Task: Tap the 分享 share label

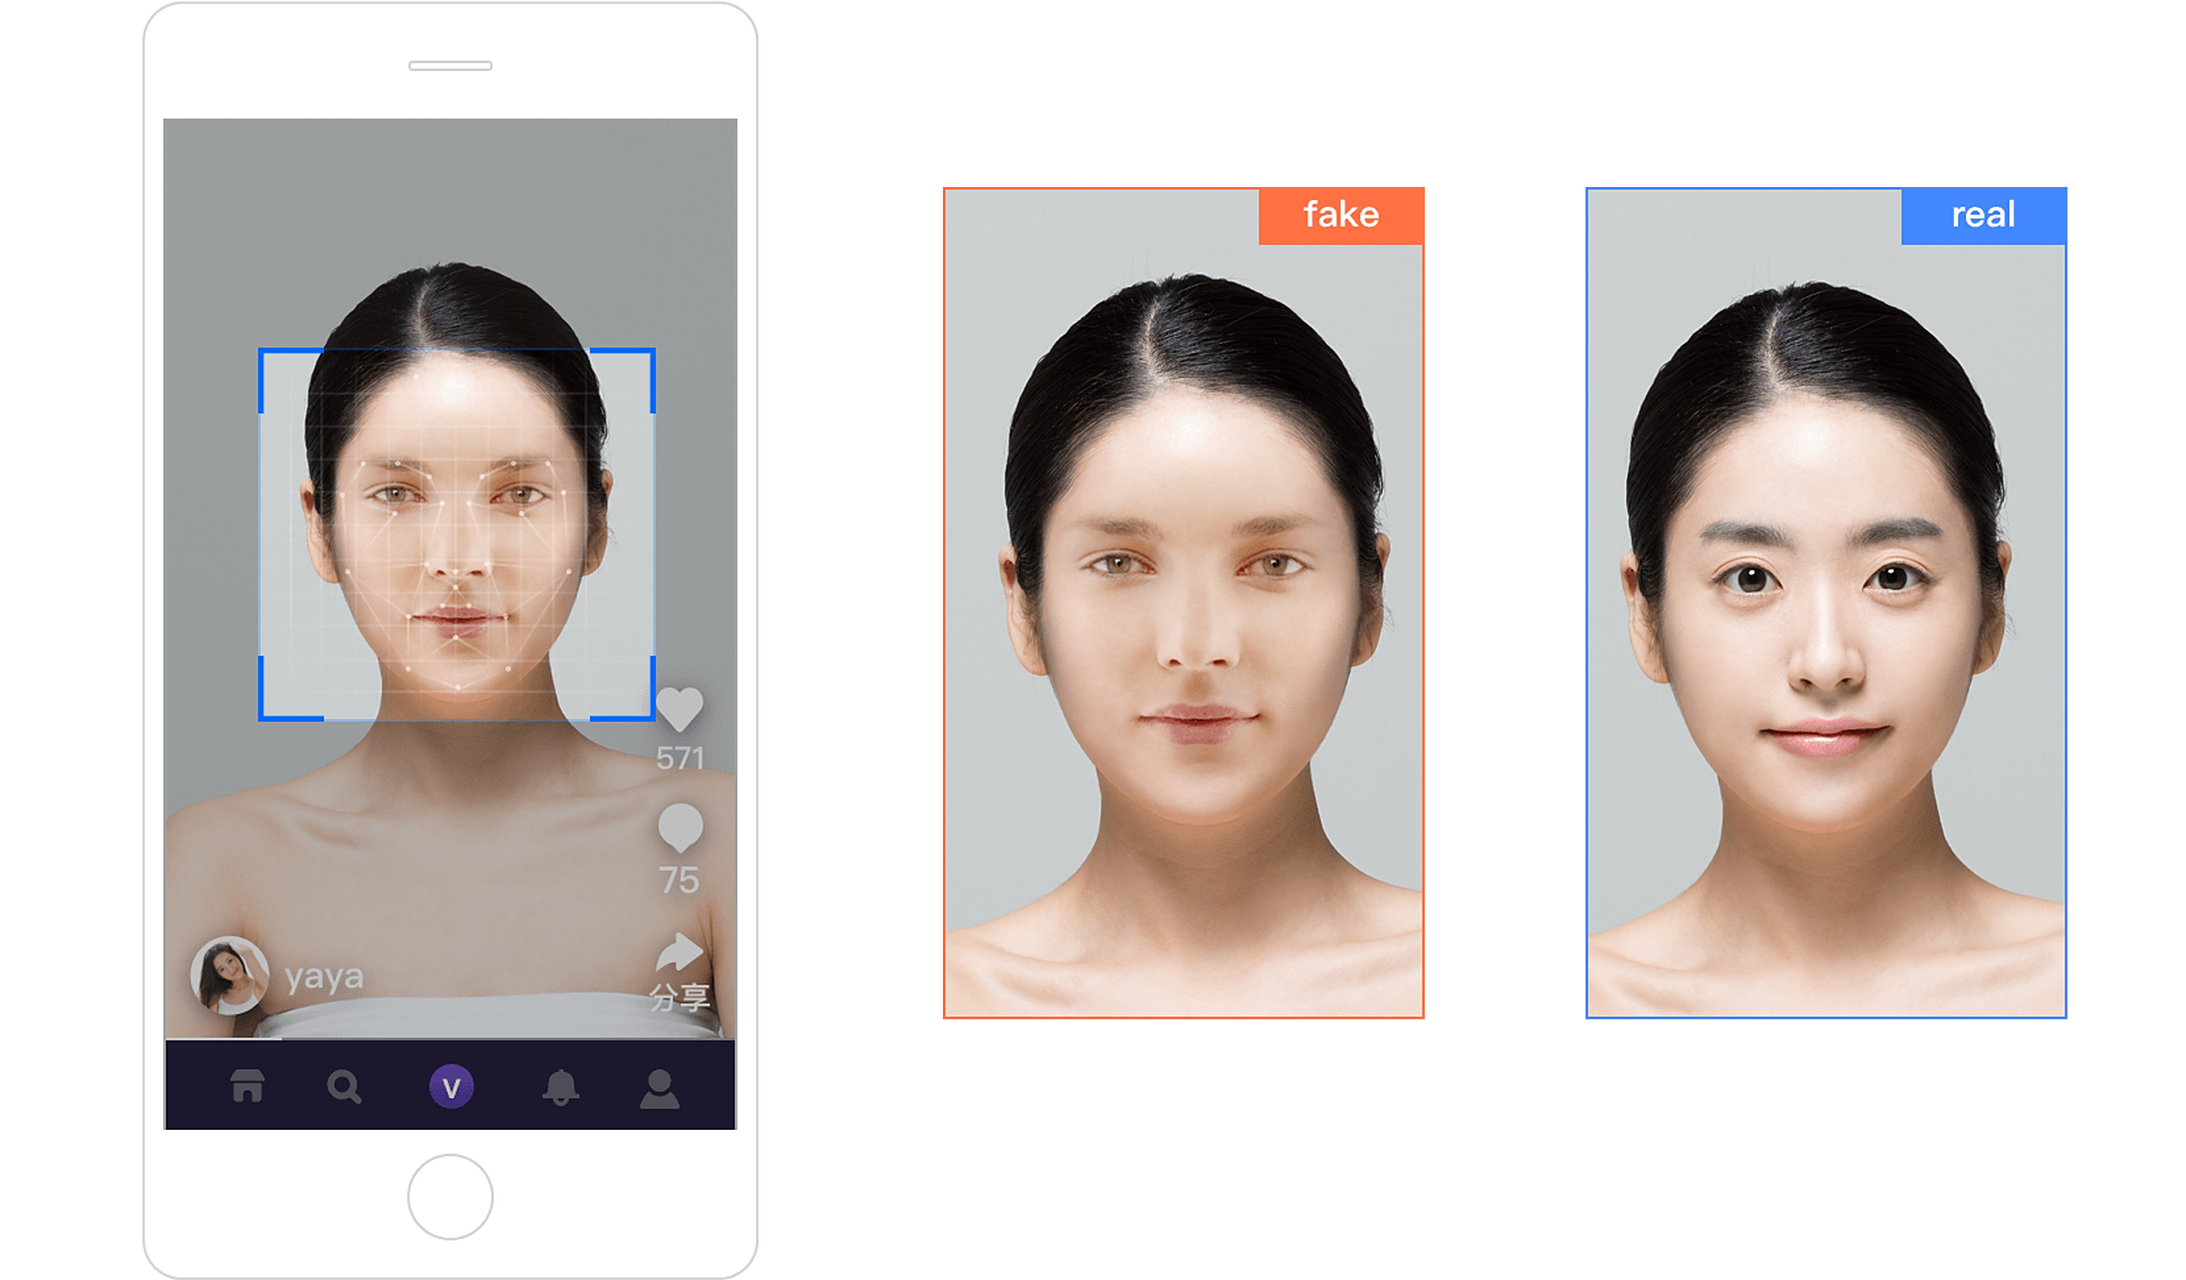Action: click(680, 997)
